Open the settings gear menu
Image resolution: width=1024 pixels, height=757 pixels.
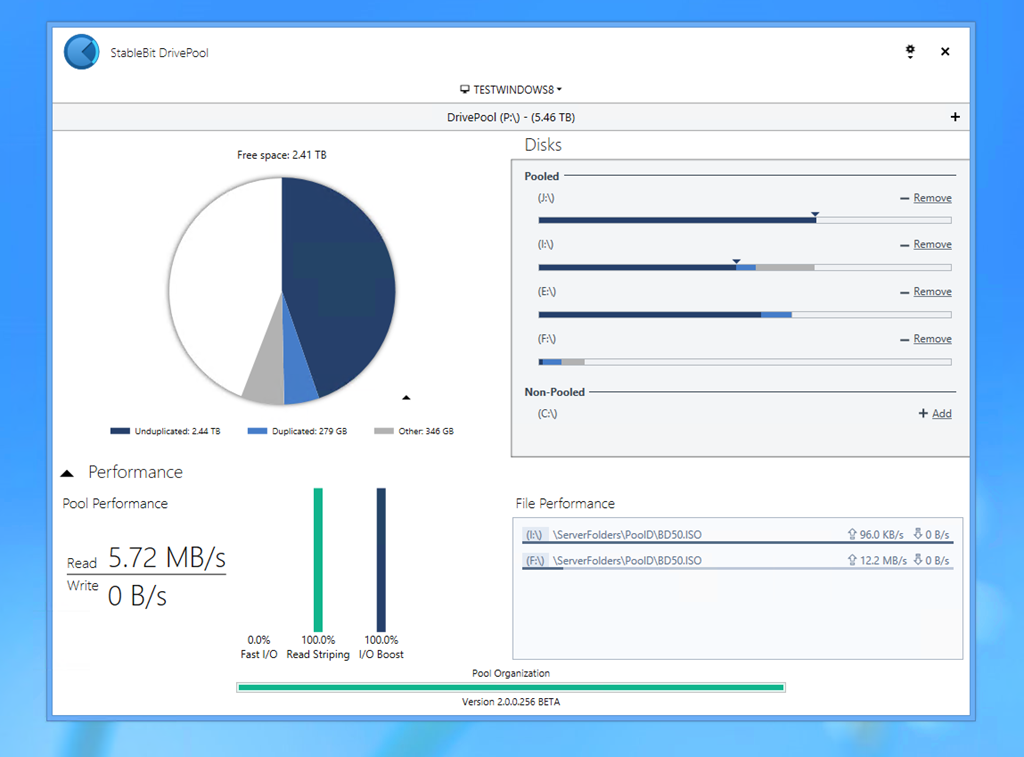(910, 52)
